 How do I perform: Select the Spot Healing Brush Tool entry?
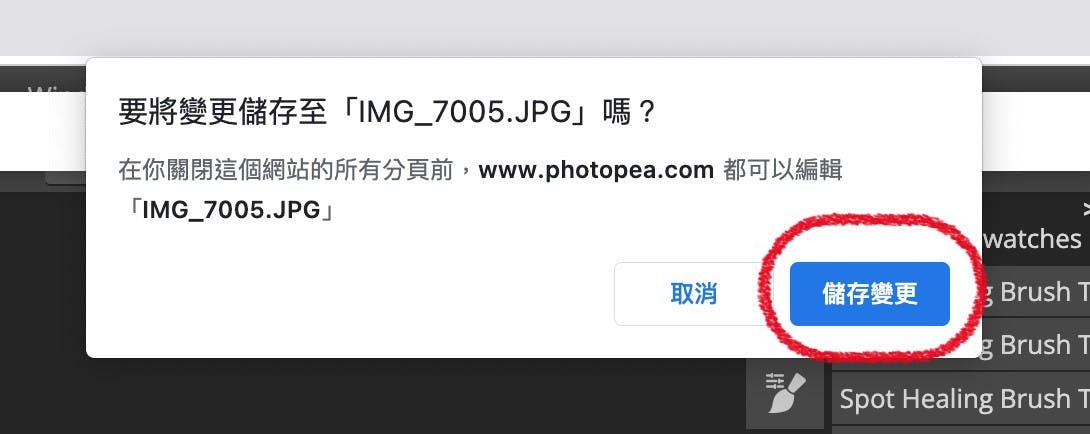point(961,399)
